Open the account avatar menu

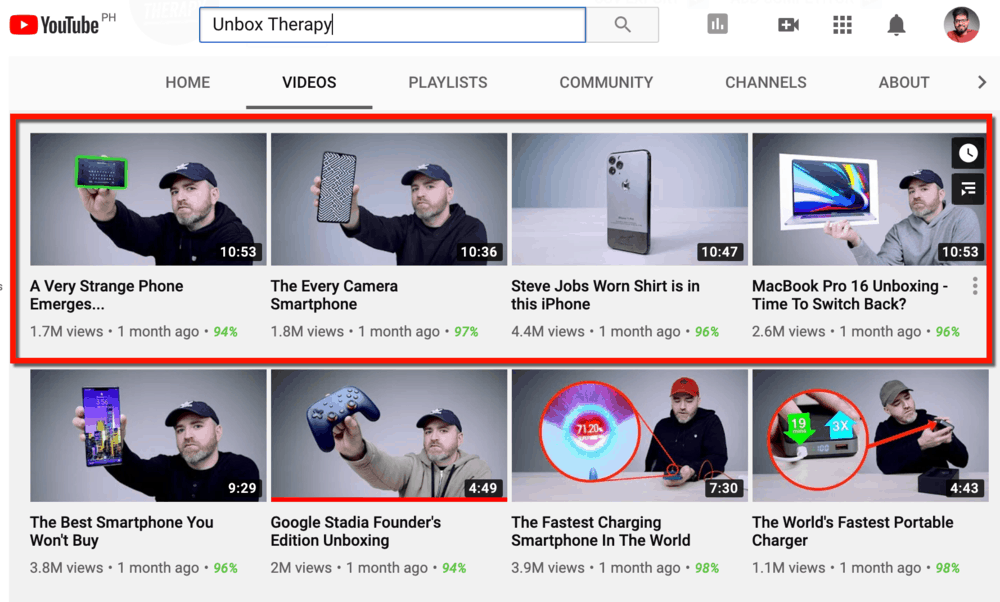click(x=962, y=25)
